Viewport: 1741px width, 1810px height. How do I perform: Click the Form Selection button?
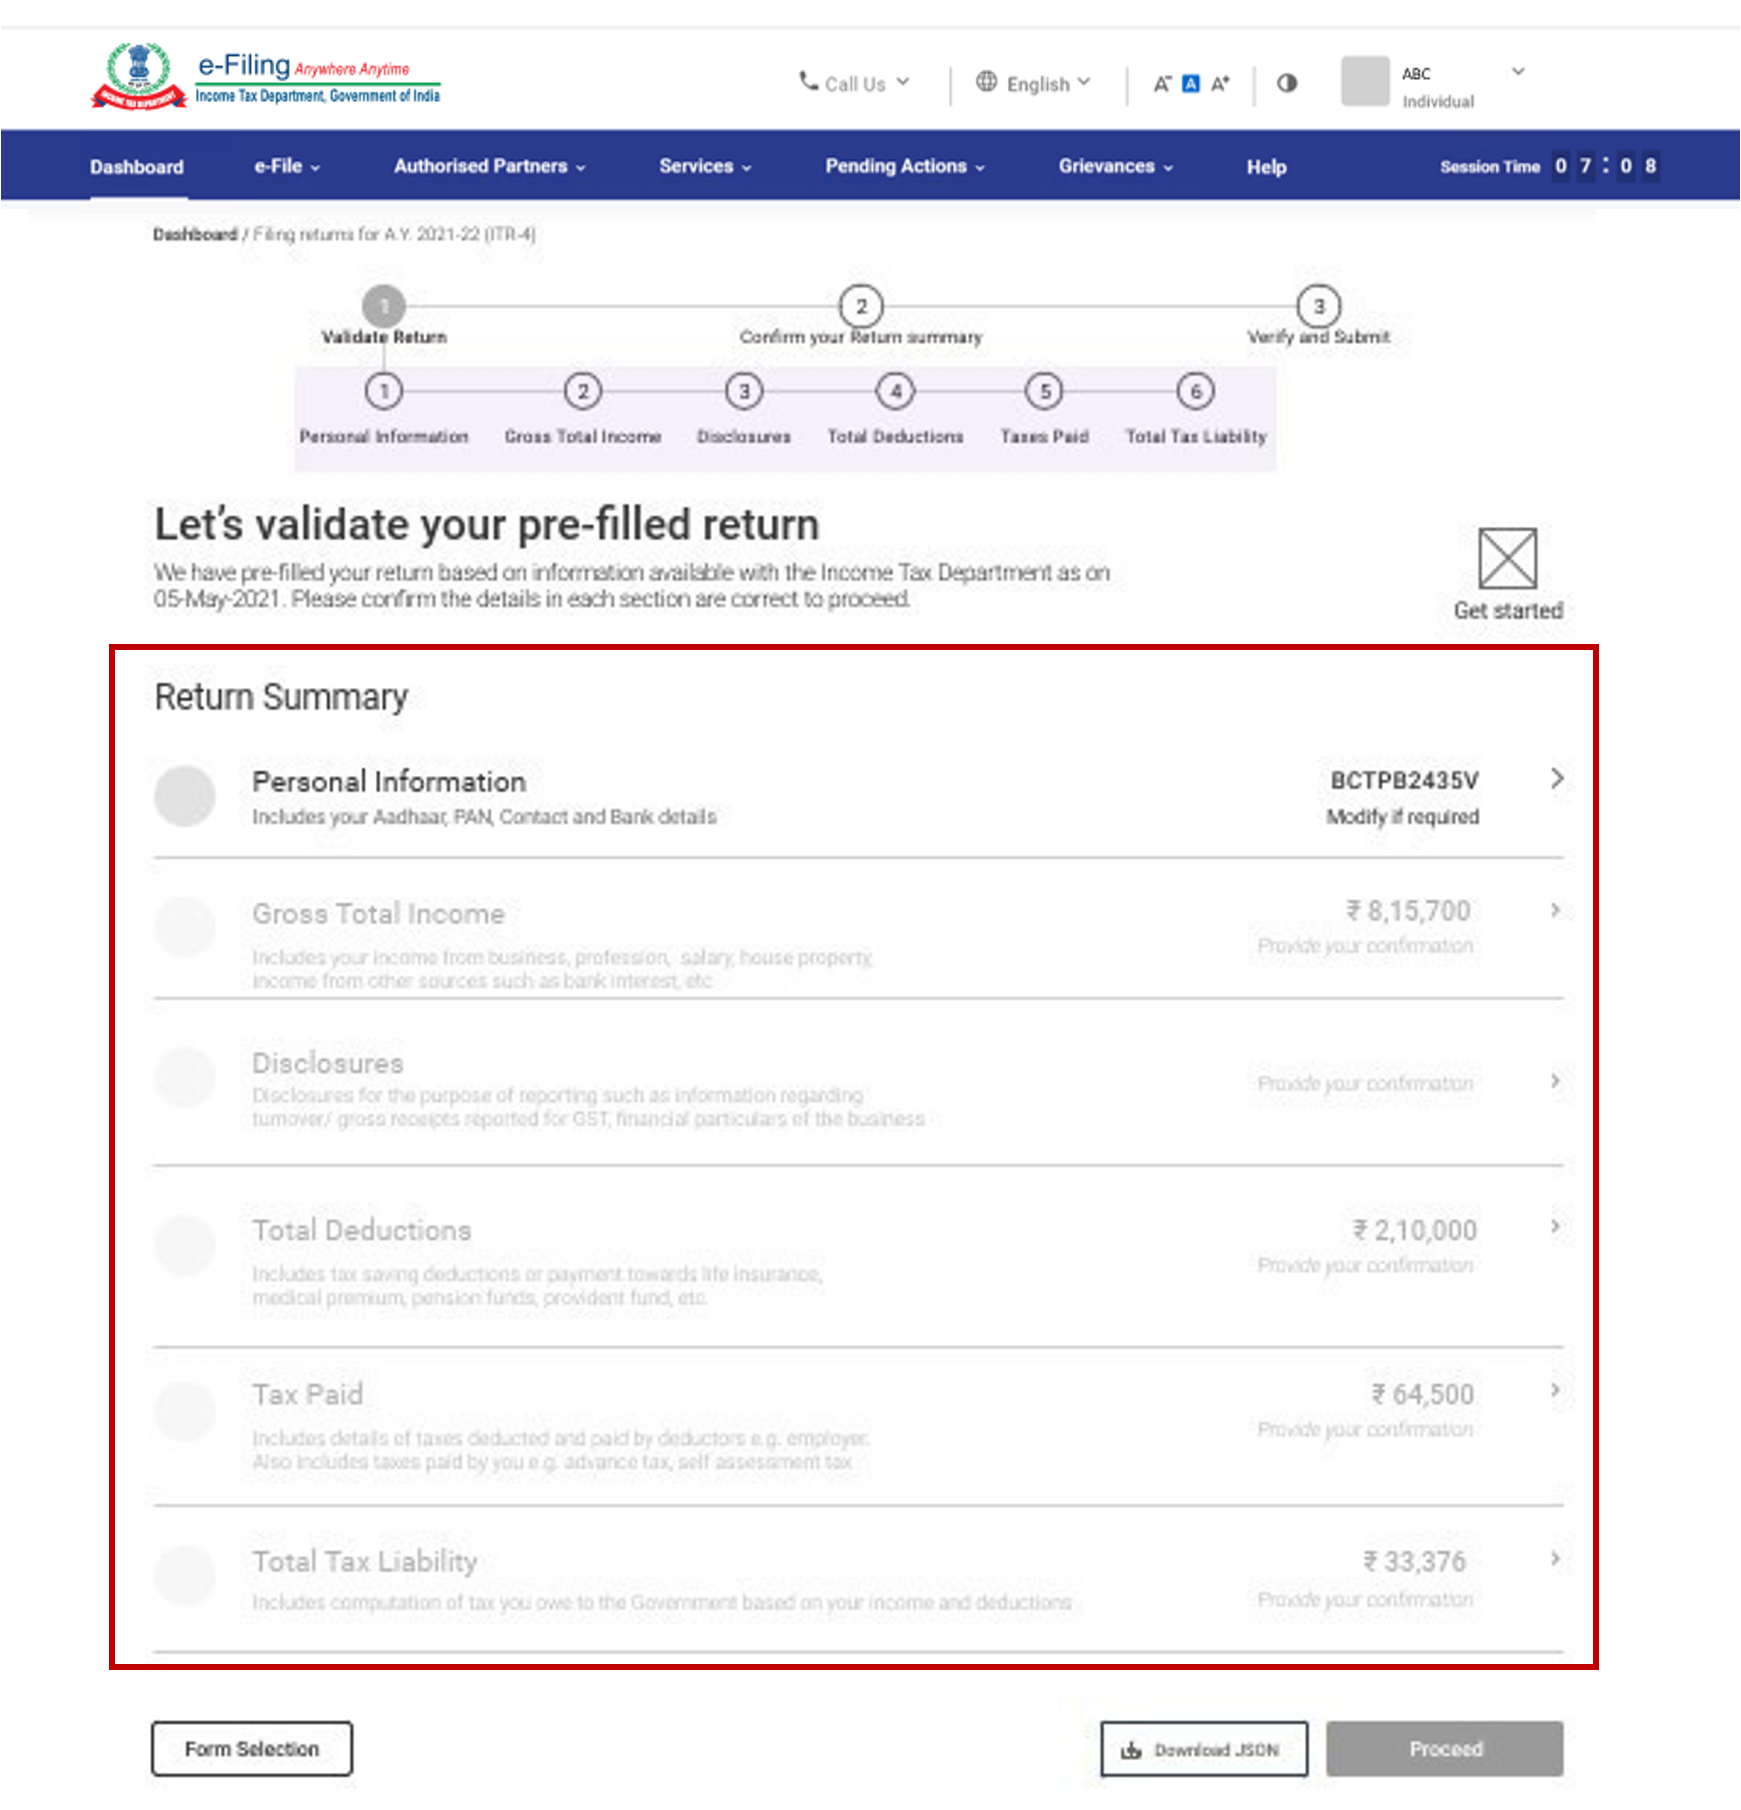(x=252, y=1749)
